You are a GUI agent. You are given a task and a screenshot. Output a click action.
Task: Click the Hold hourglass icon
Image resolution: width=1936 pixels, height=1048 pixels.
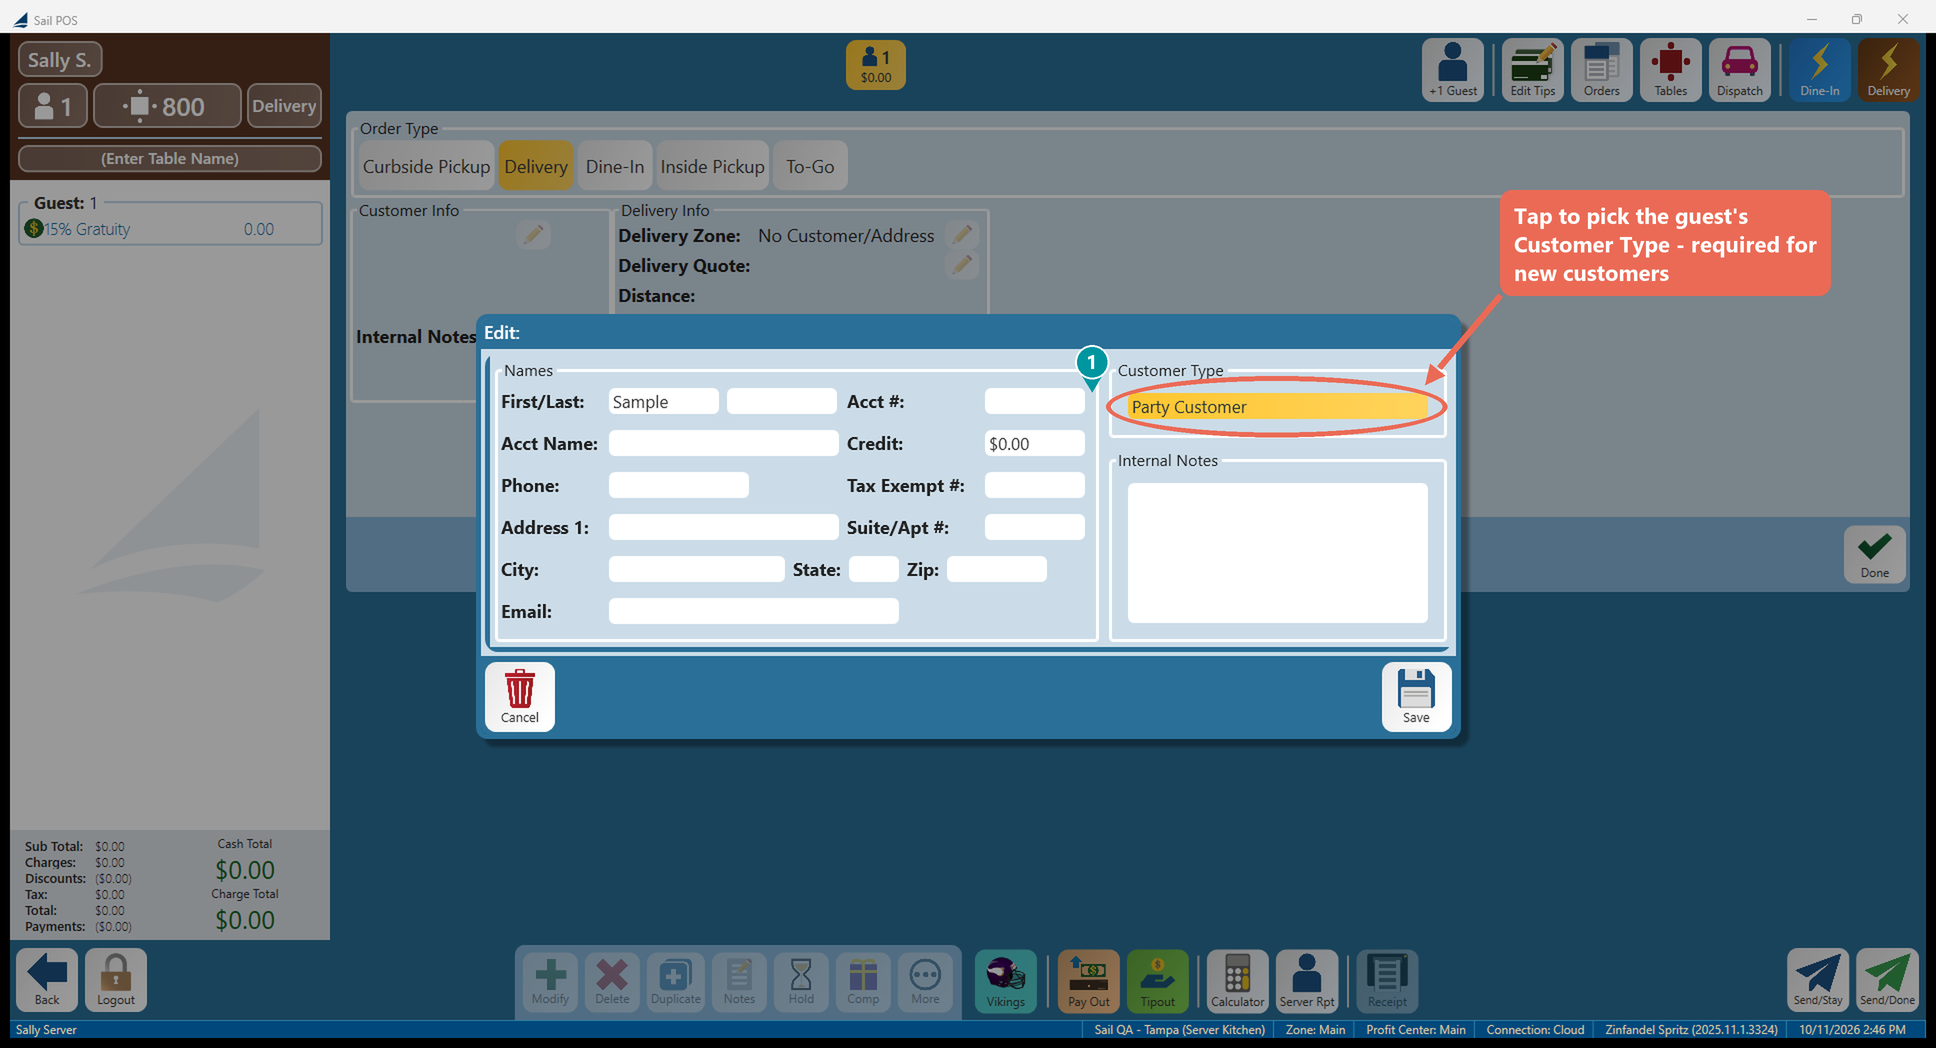[x=801, y=980]
